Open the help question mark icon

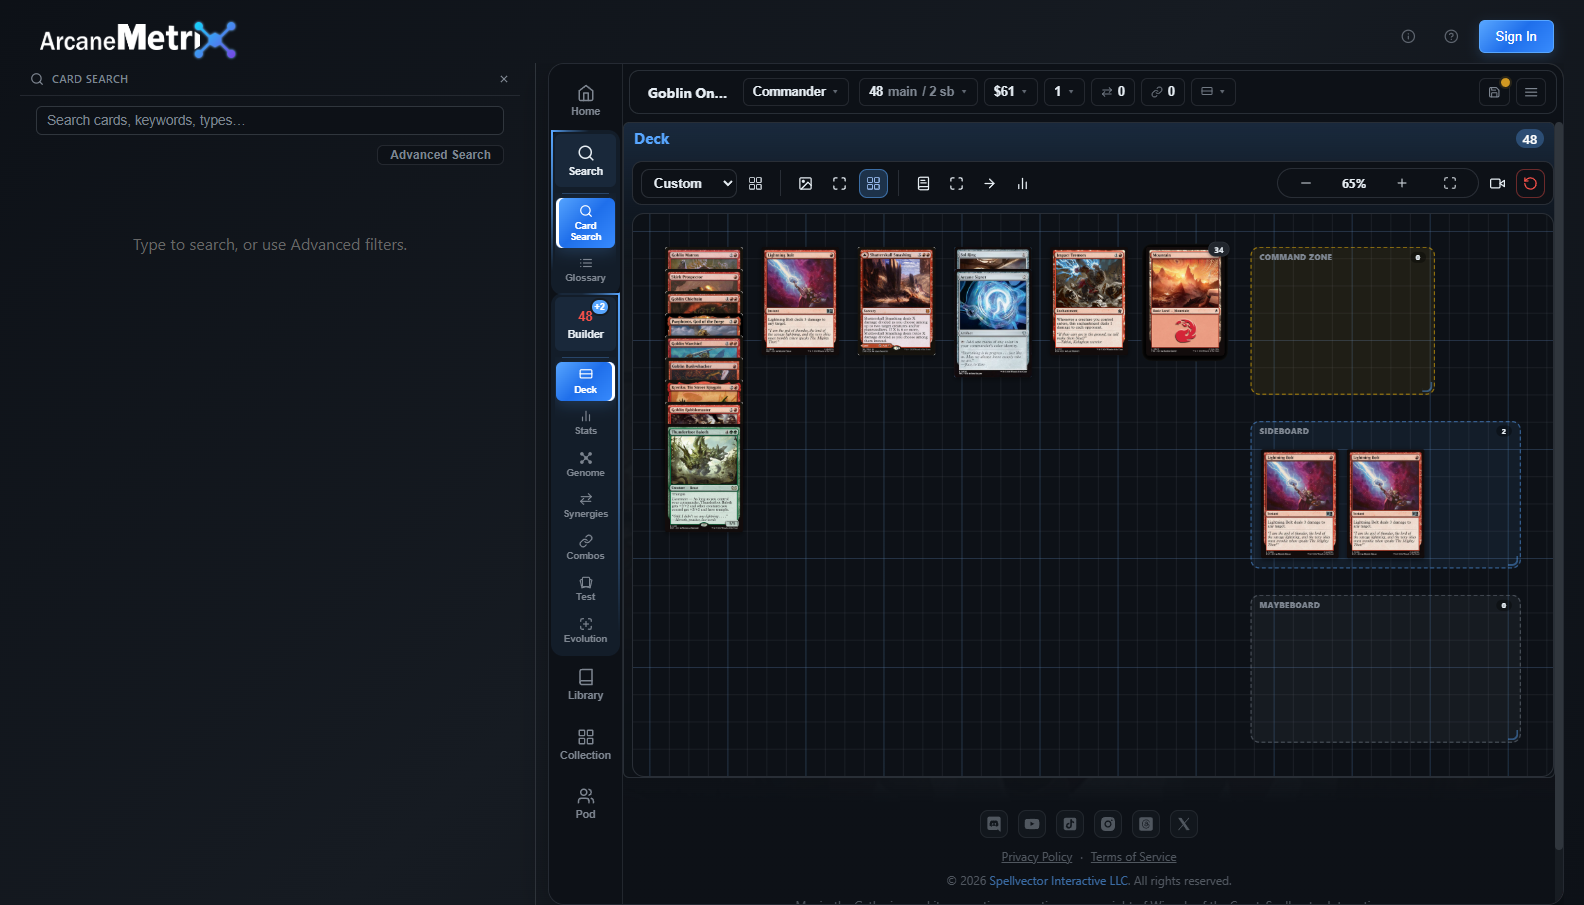tap(1451, 36)
